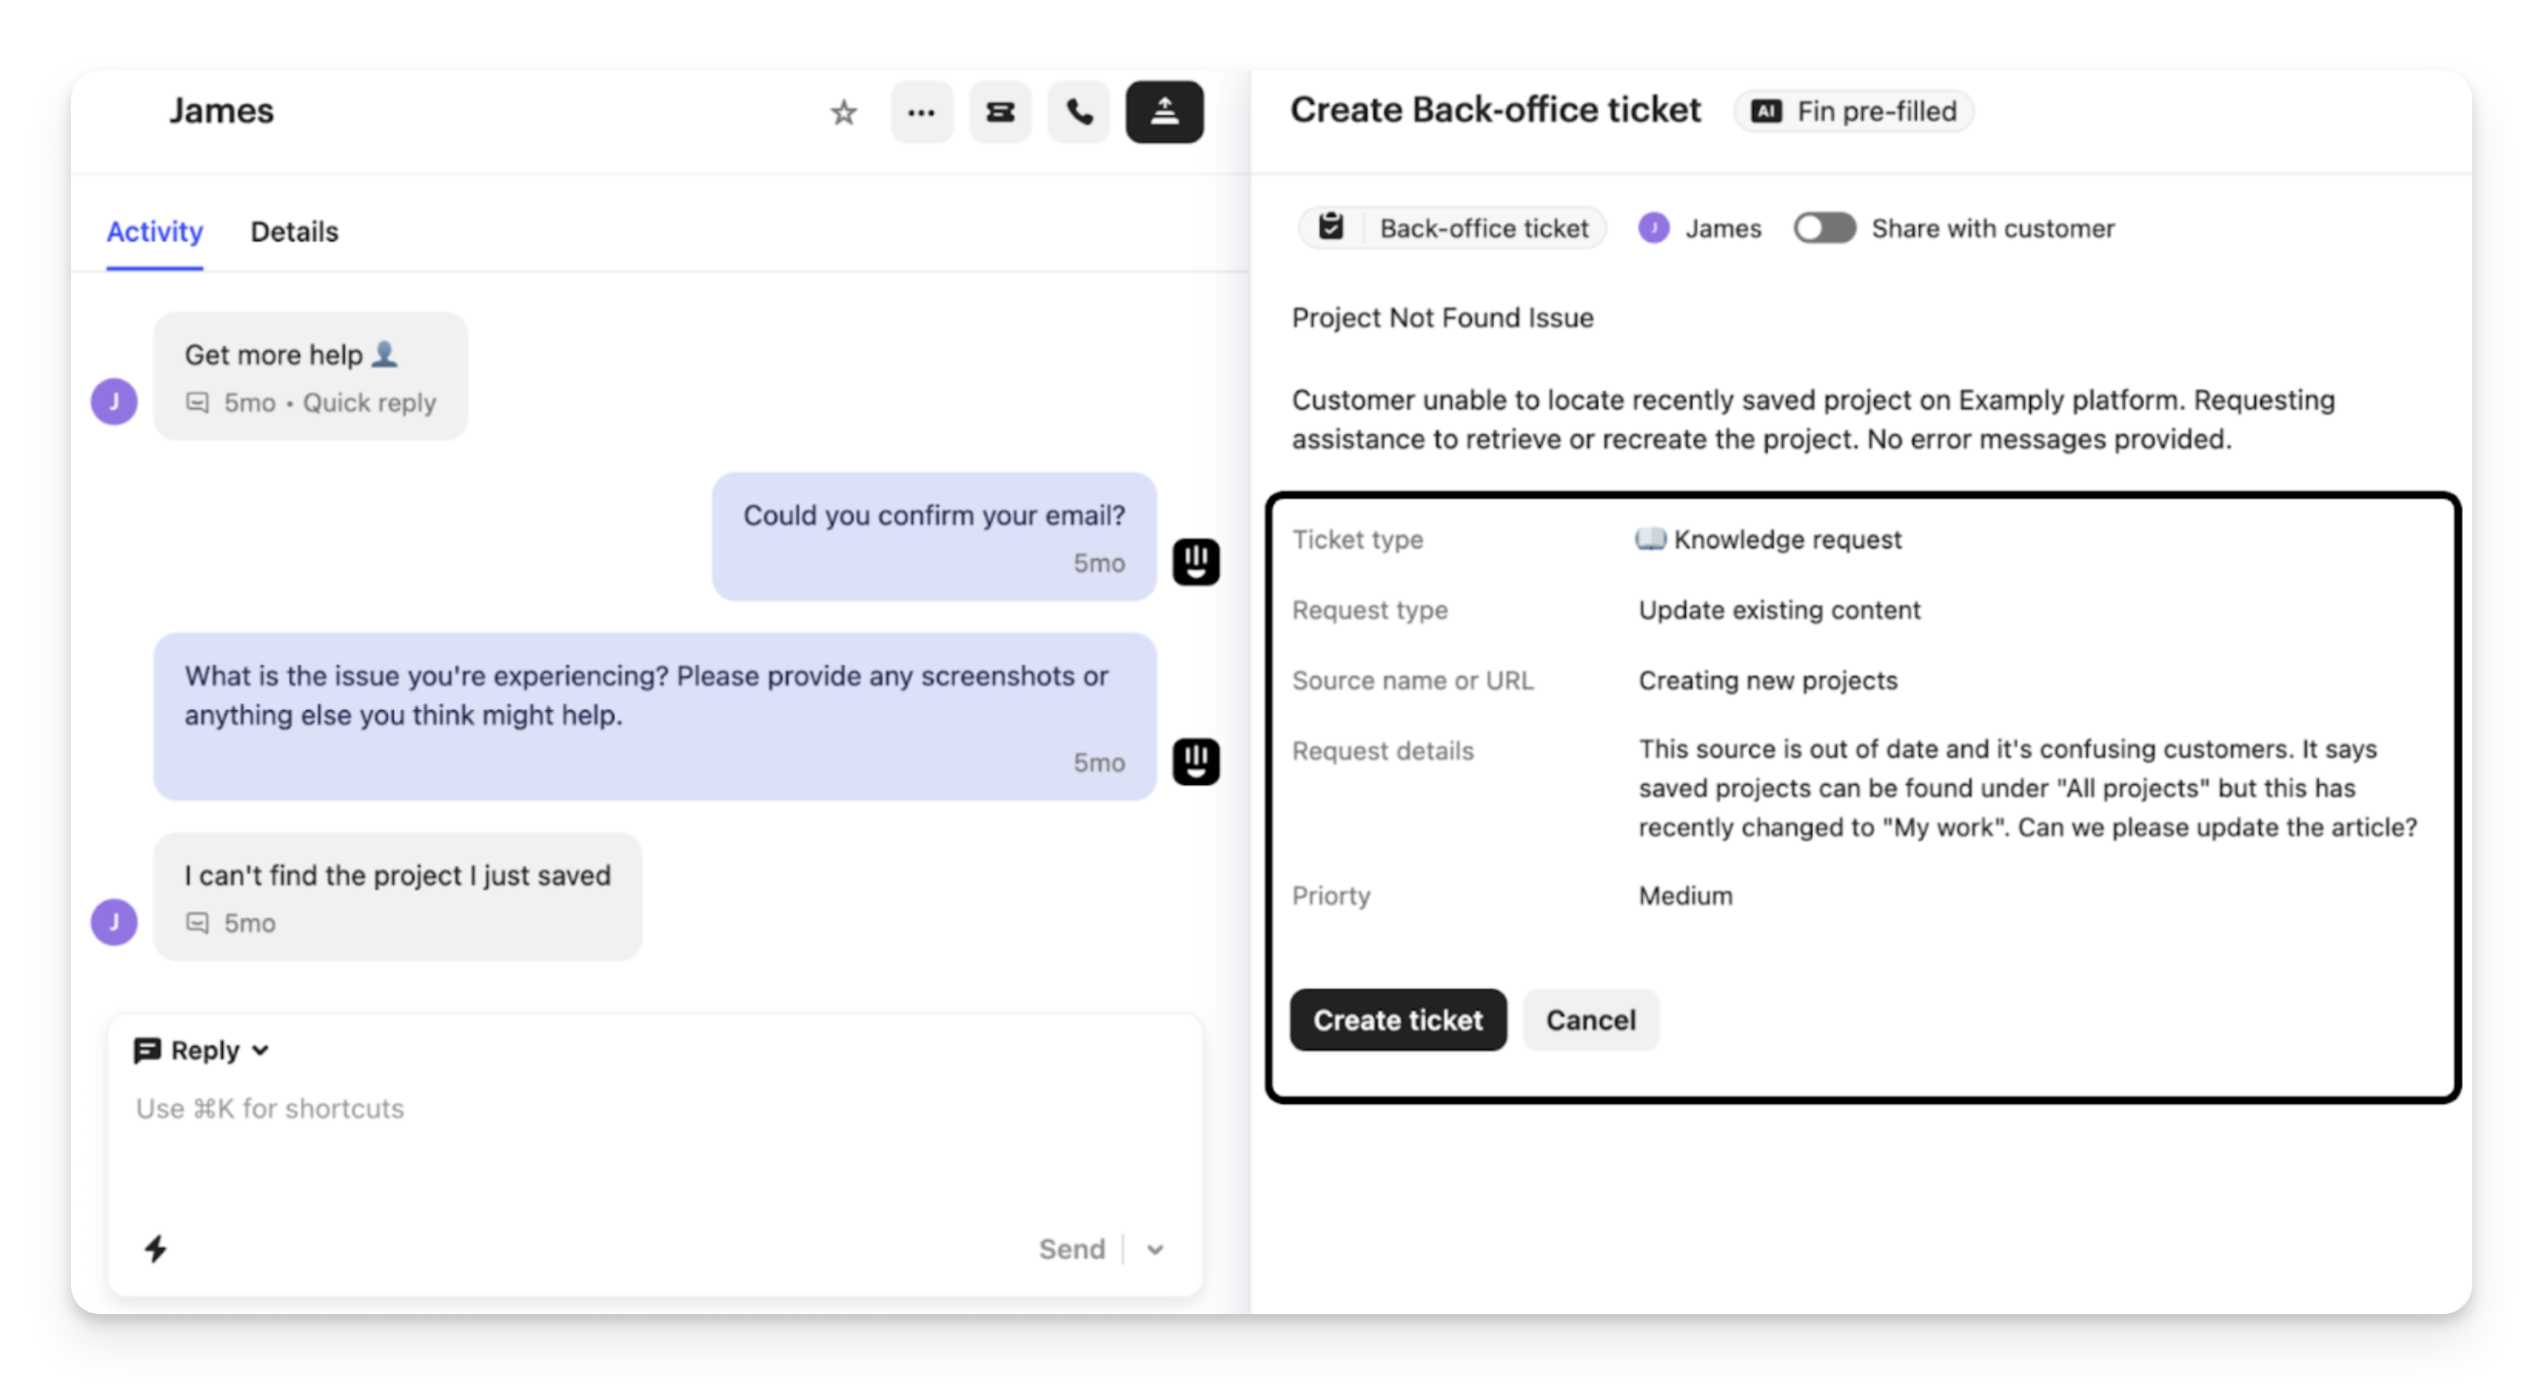This screenshot has width=2543, height=1385.
Task: Switch to the Details tab
Action: pos(294,232)
